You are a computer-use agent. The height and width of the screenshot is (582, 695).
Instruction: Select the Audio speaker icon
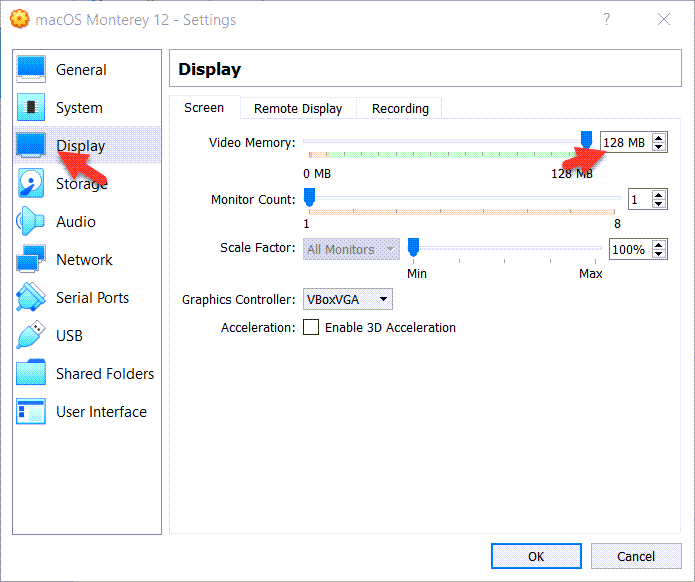31,222
